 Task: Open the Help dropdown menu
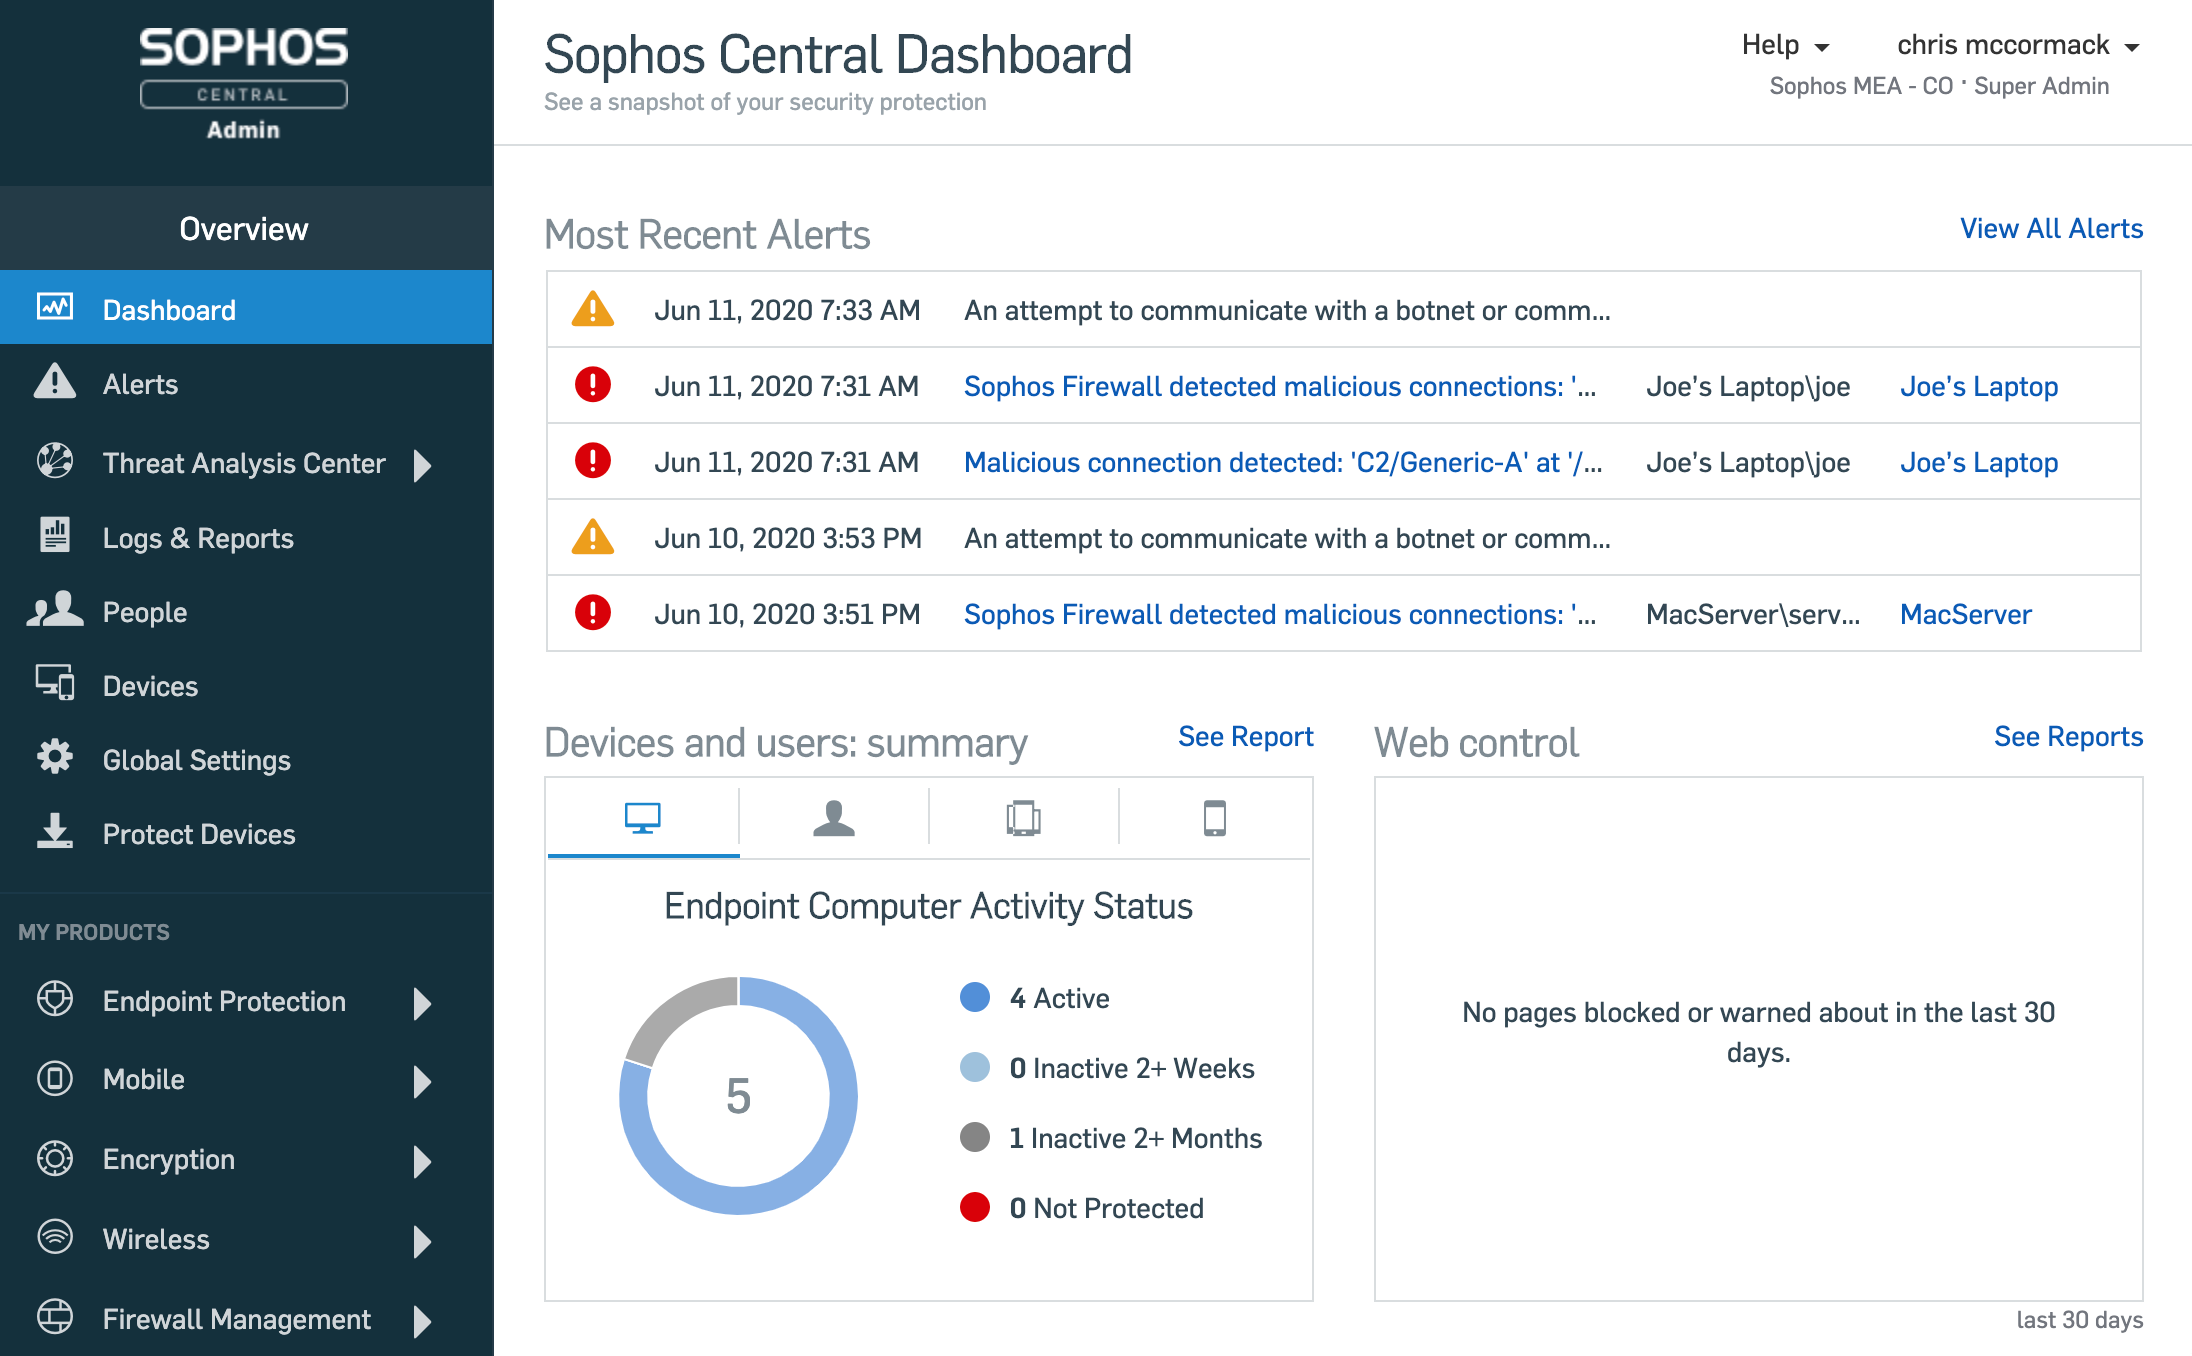coord(1784,46)
